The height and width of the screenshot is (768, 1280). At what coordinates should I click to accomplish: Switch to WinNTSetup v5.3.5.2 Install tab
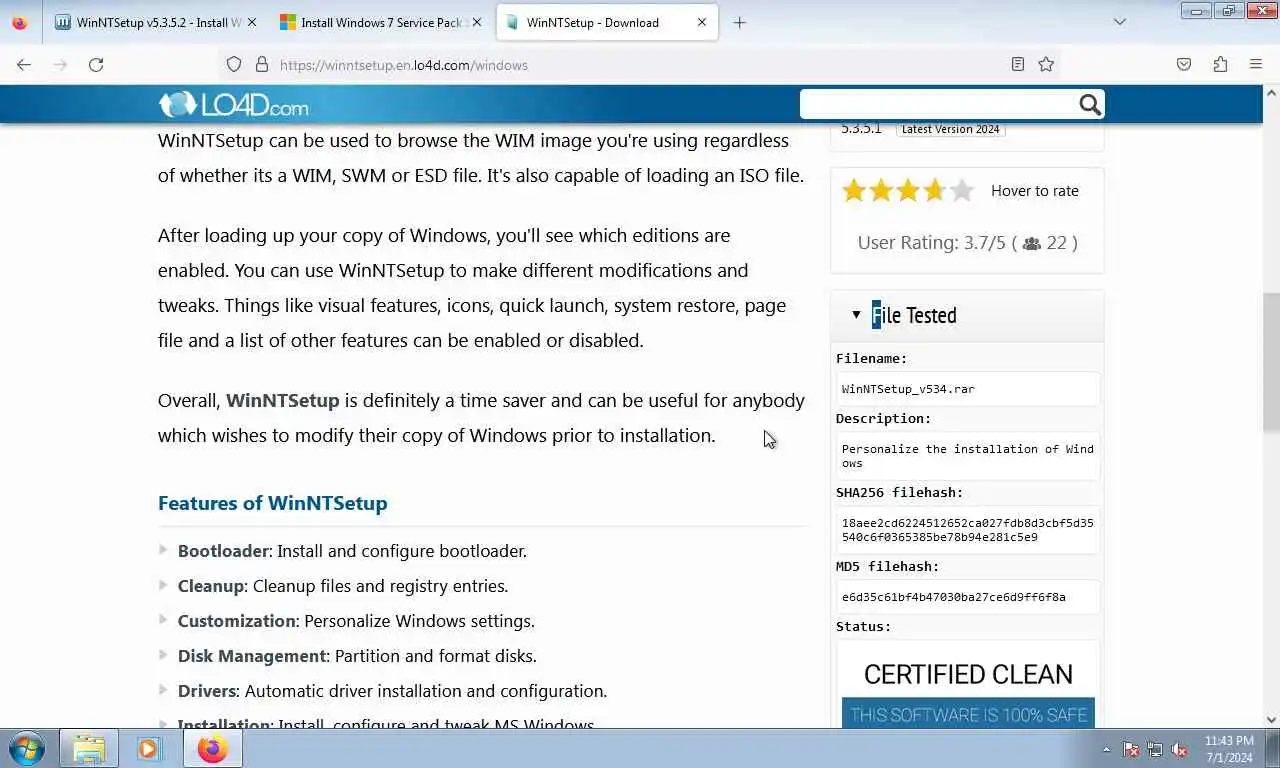(155, 22)
